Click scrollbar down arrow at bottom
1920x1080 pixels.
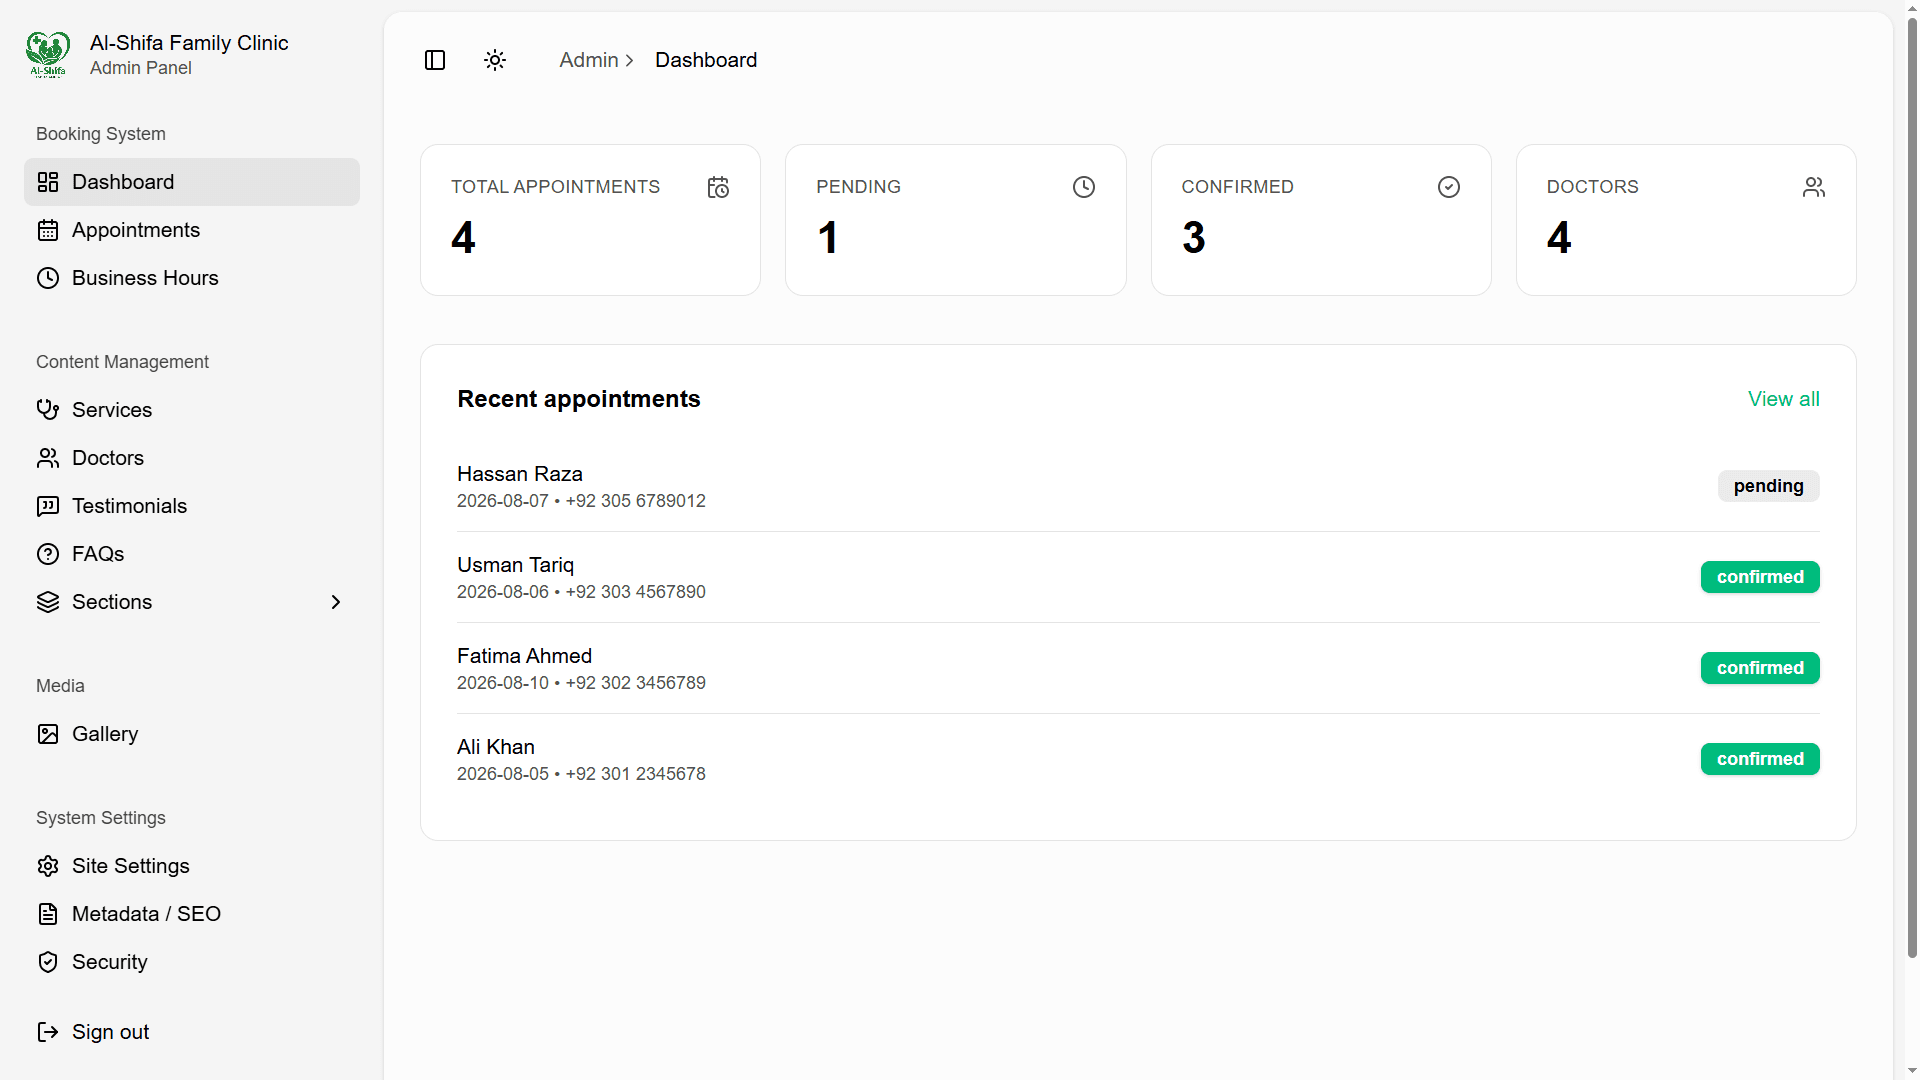(x=1912, y=1071)
